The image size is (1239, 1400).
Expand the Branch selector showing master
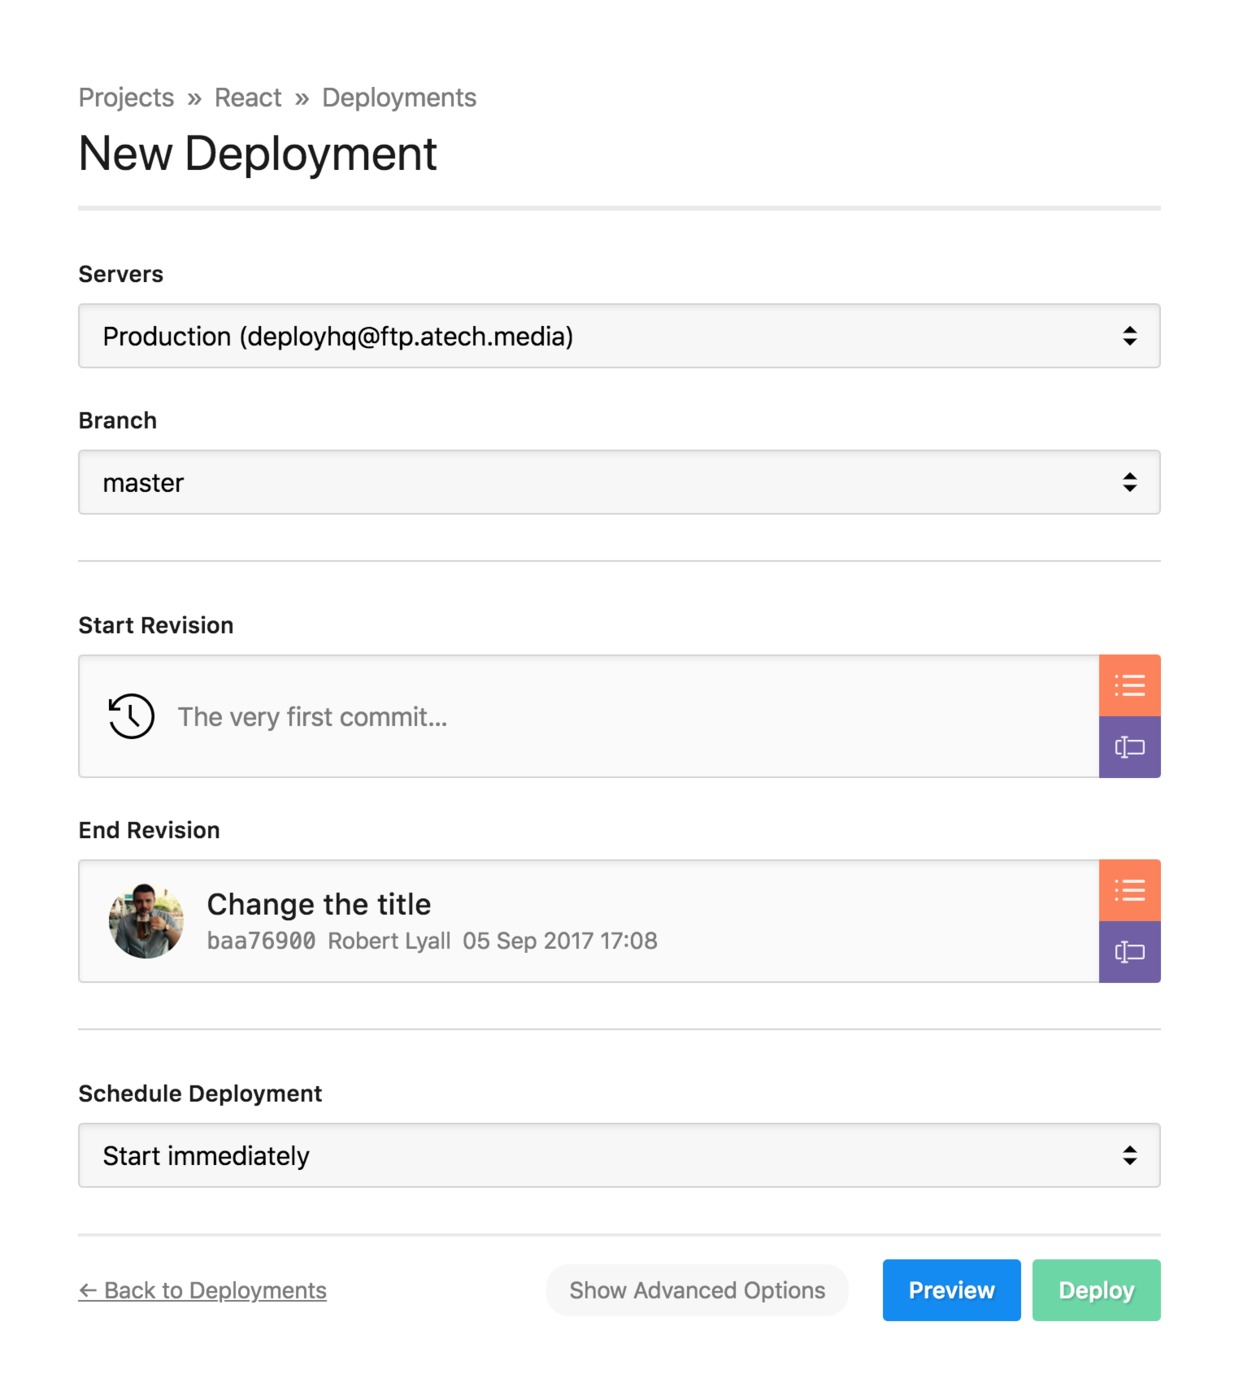pos(619,482)
